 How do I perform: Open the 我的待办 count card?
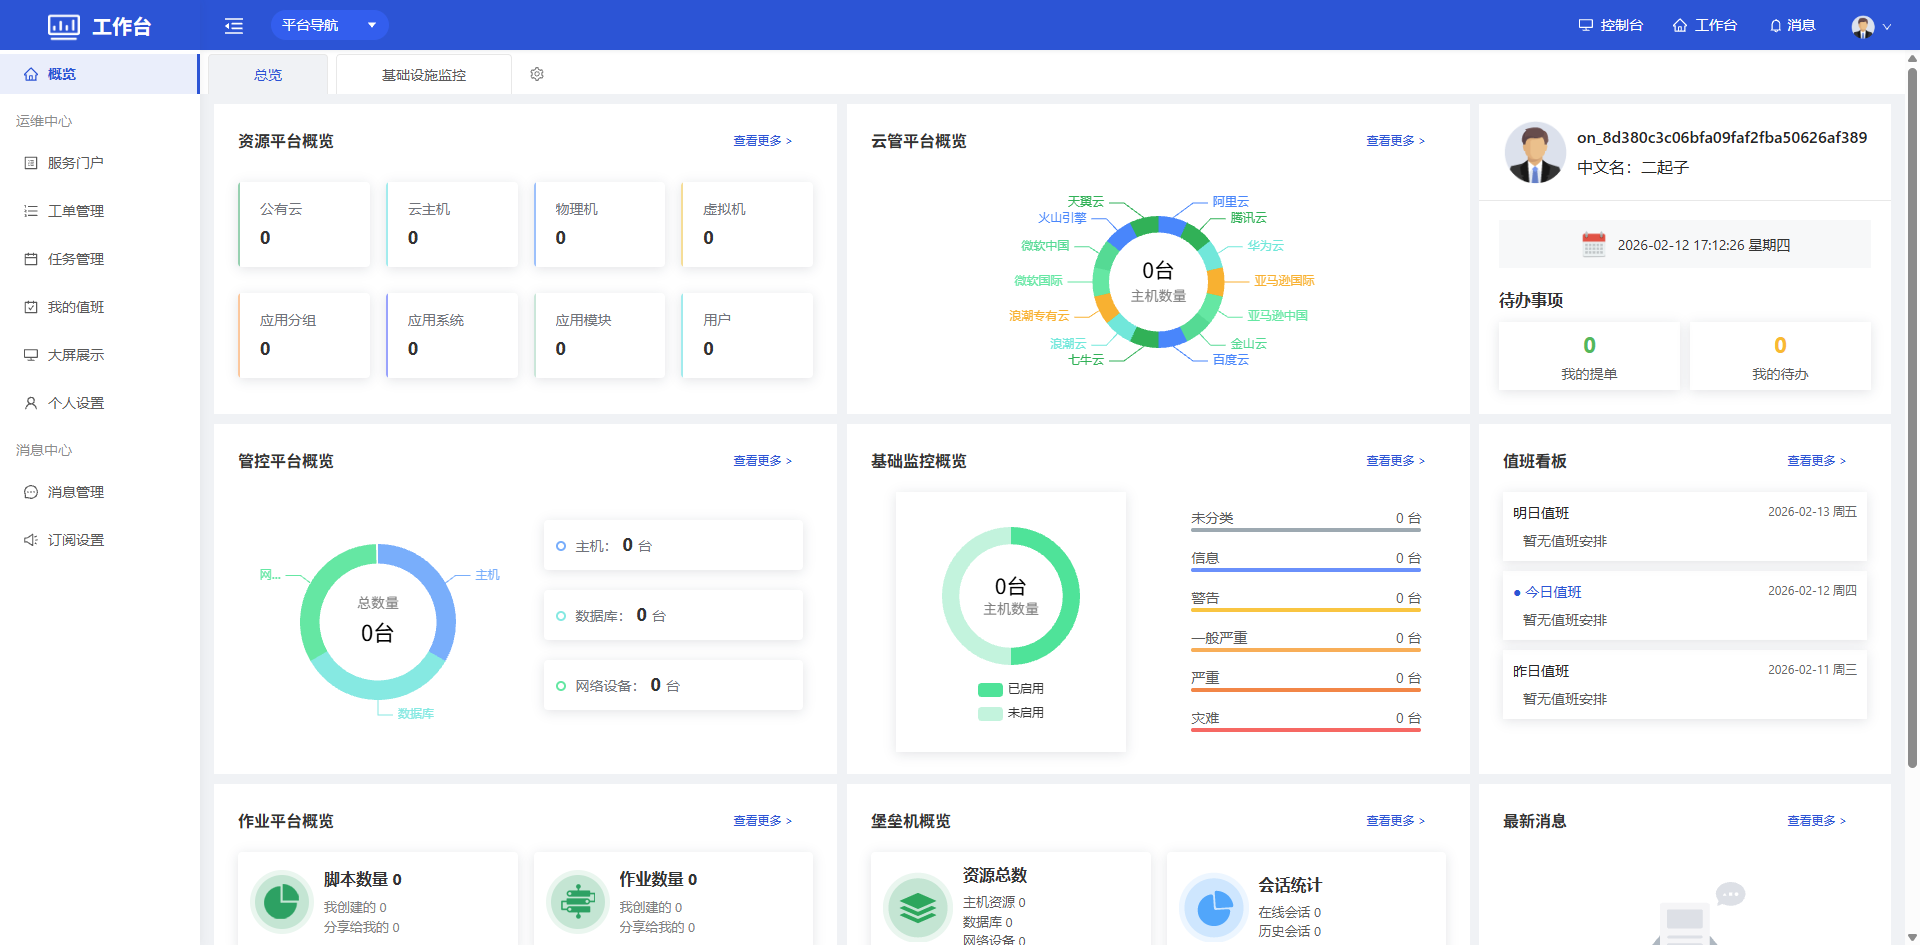(1779, 356)
